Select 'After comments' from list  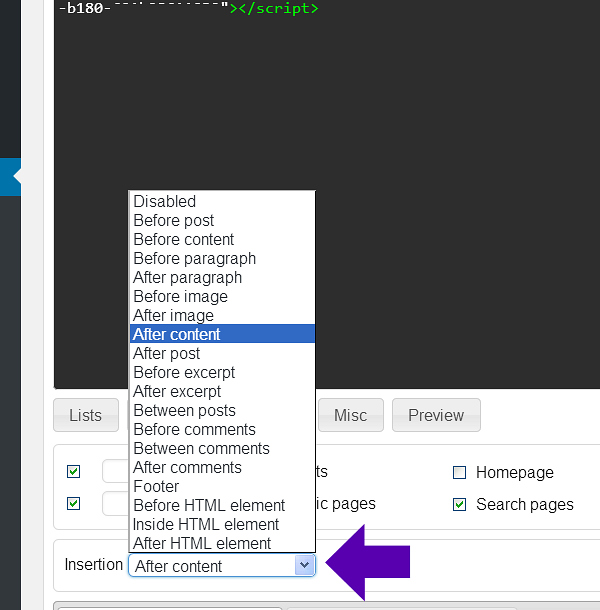[x=188, y=467]
